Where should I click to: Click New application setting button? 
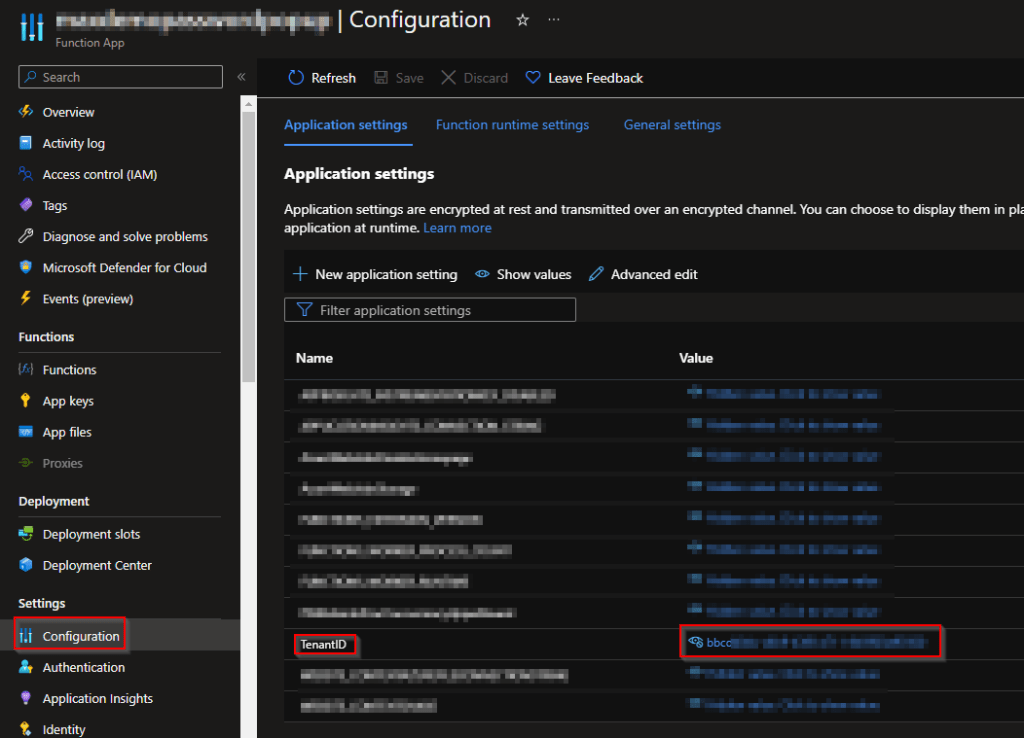[375, 274]
